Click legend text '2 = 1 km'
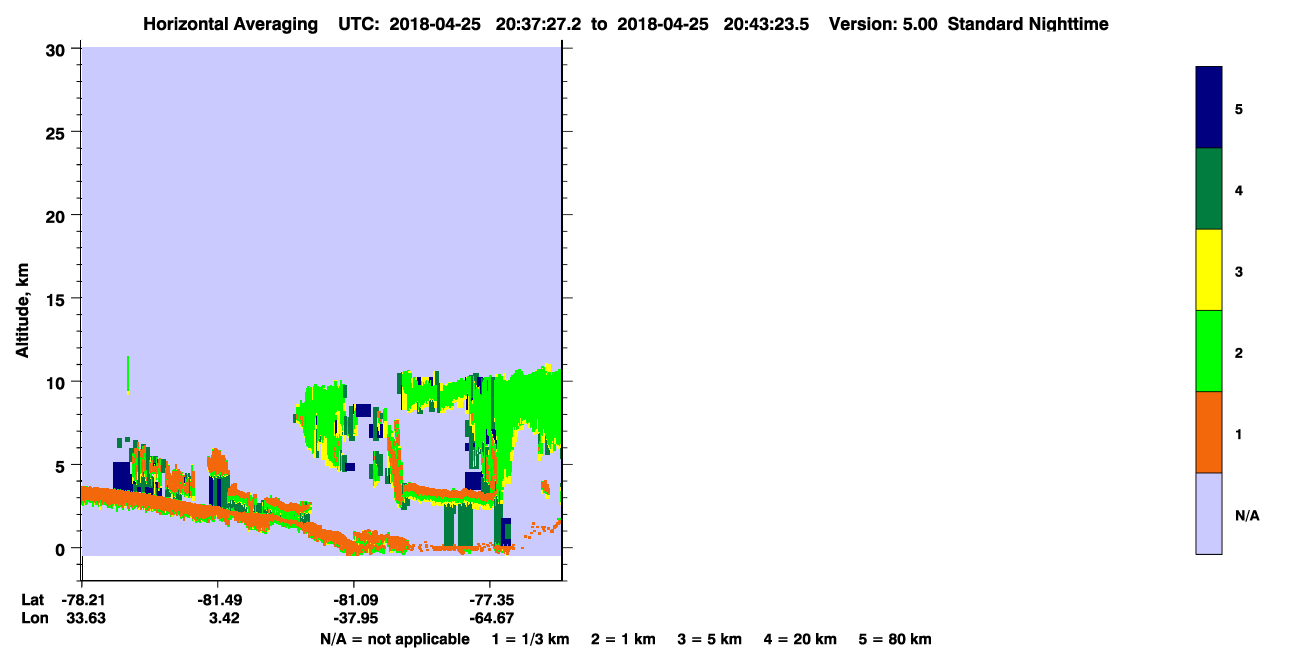 623,639
